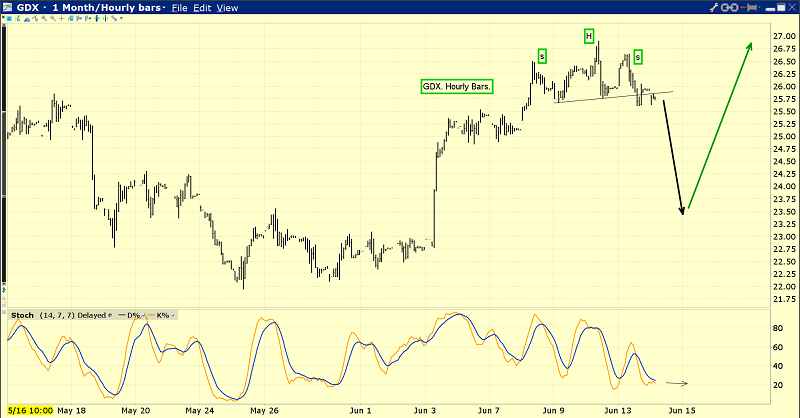Click the 27.00 price axis label
This screenshot has height=418, width=800.
pyautogui.click(x=784, y=36)
